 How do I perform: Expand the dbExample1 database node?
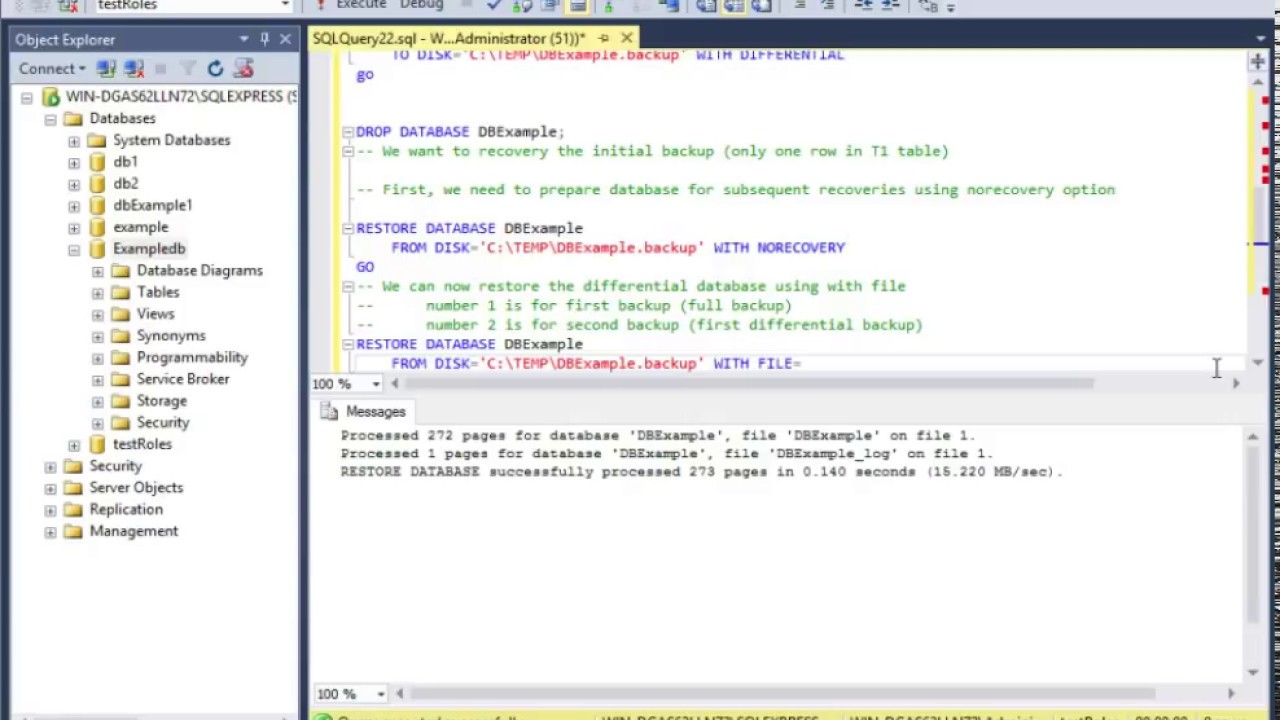pos(74,206)
